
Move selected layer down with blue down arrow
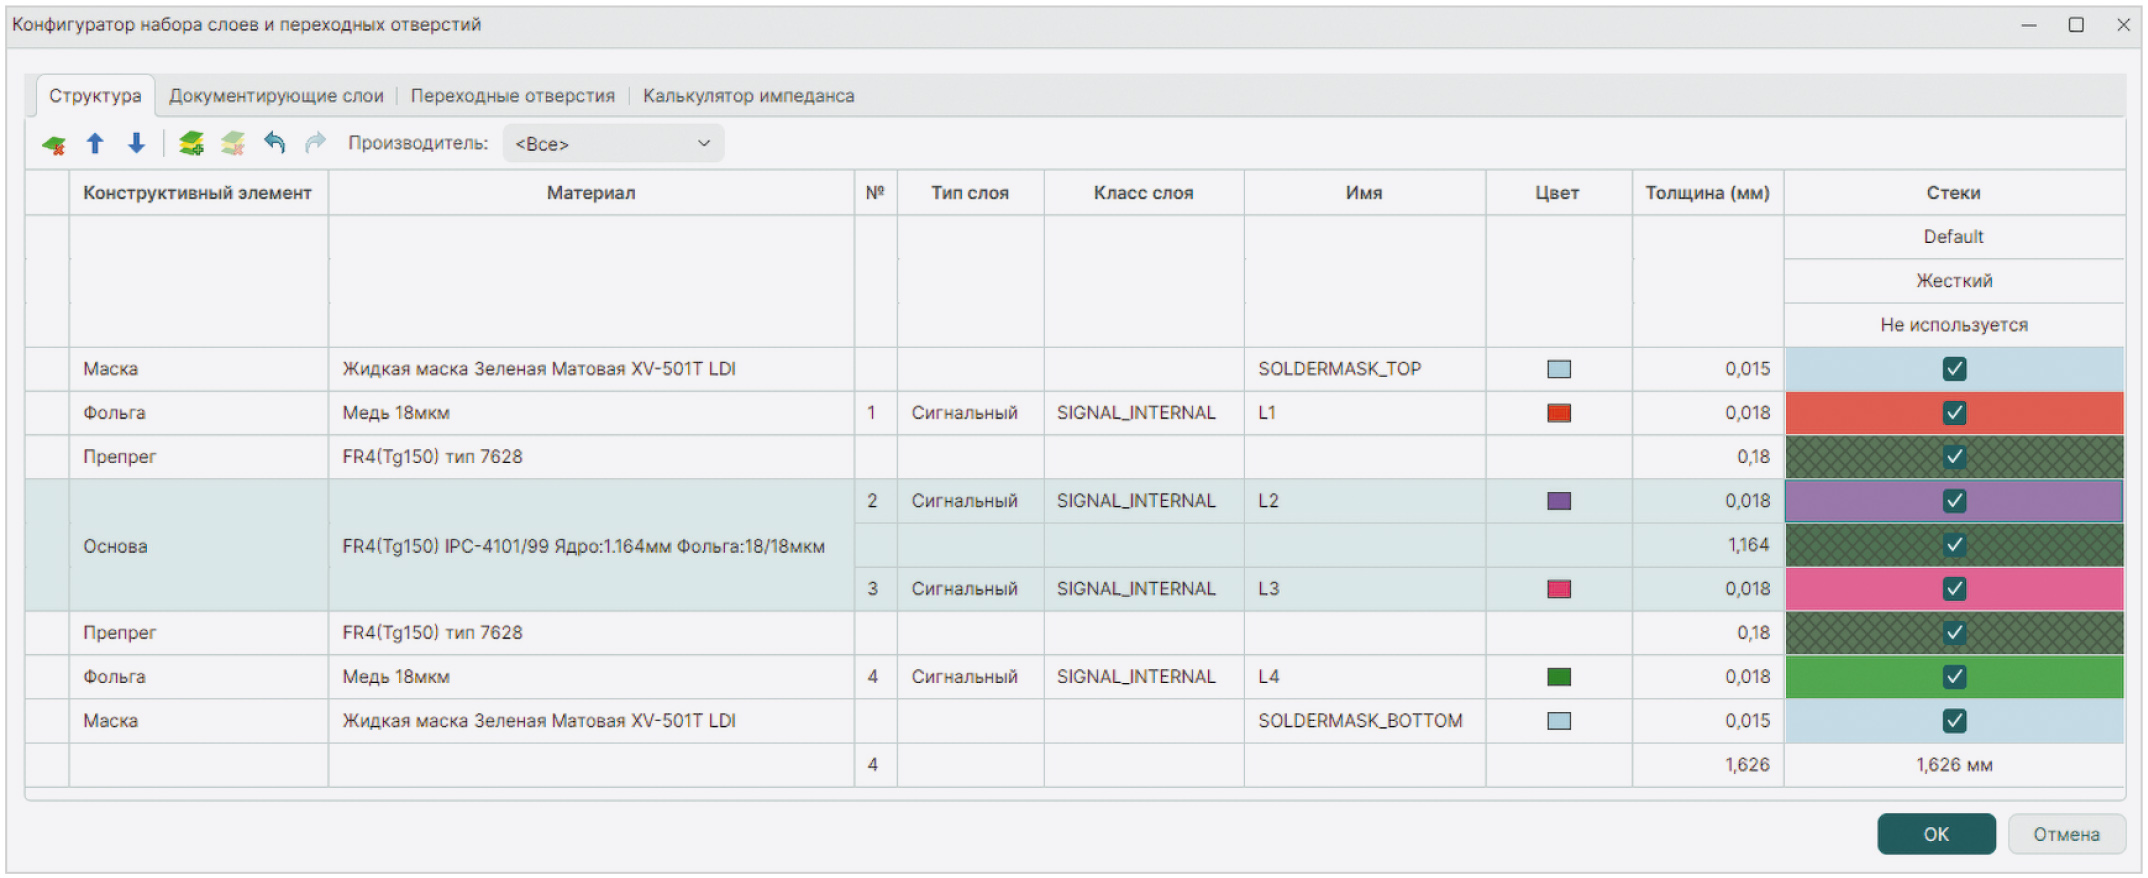click(137, 144)
